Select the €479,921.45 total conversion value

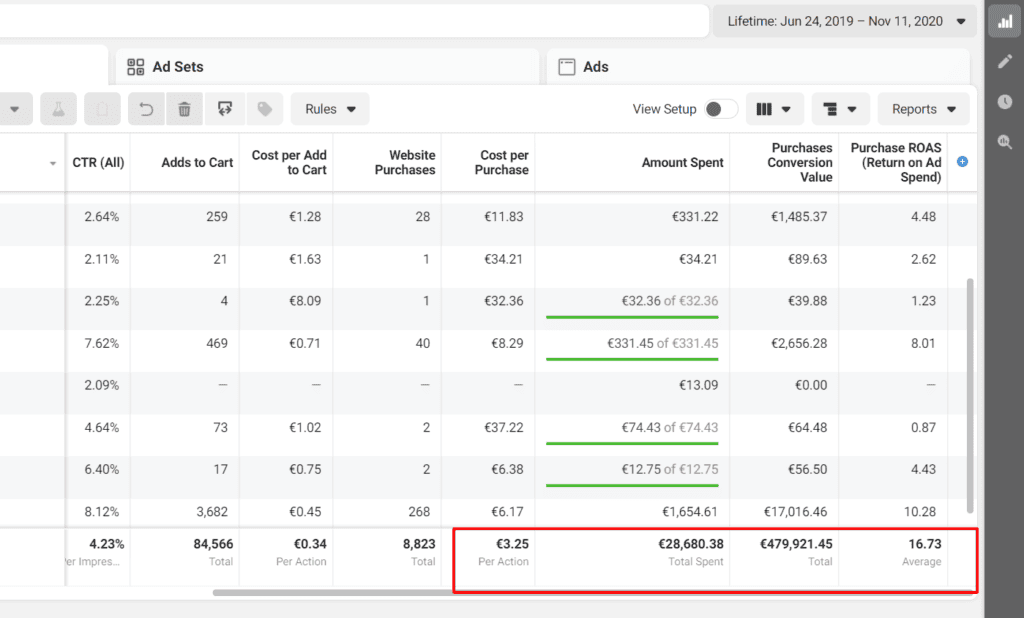(796, 544)
